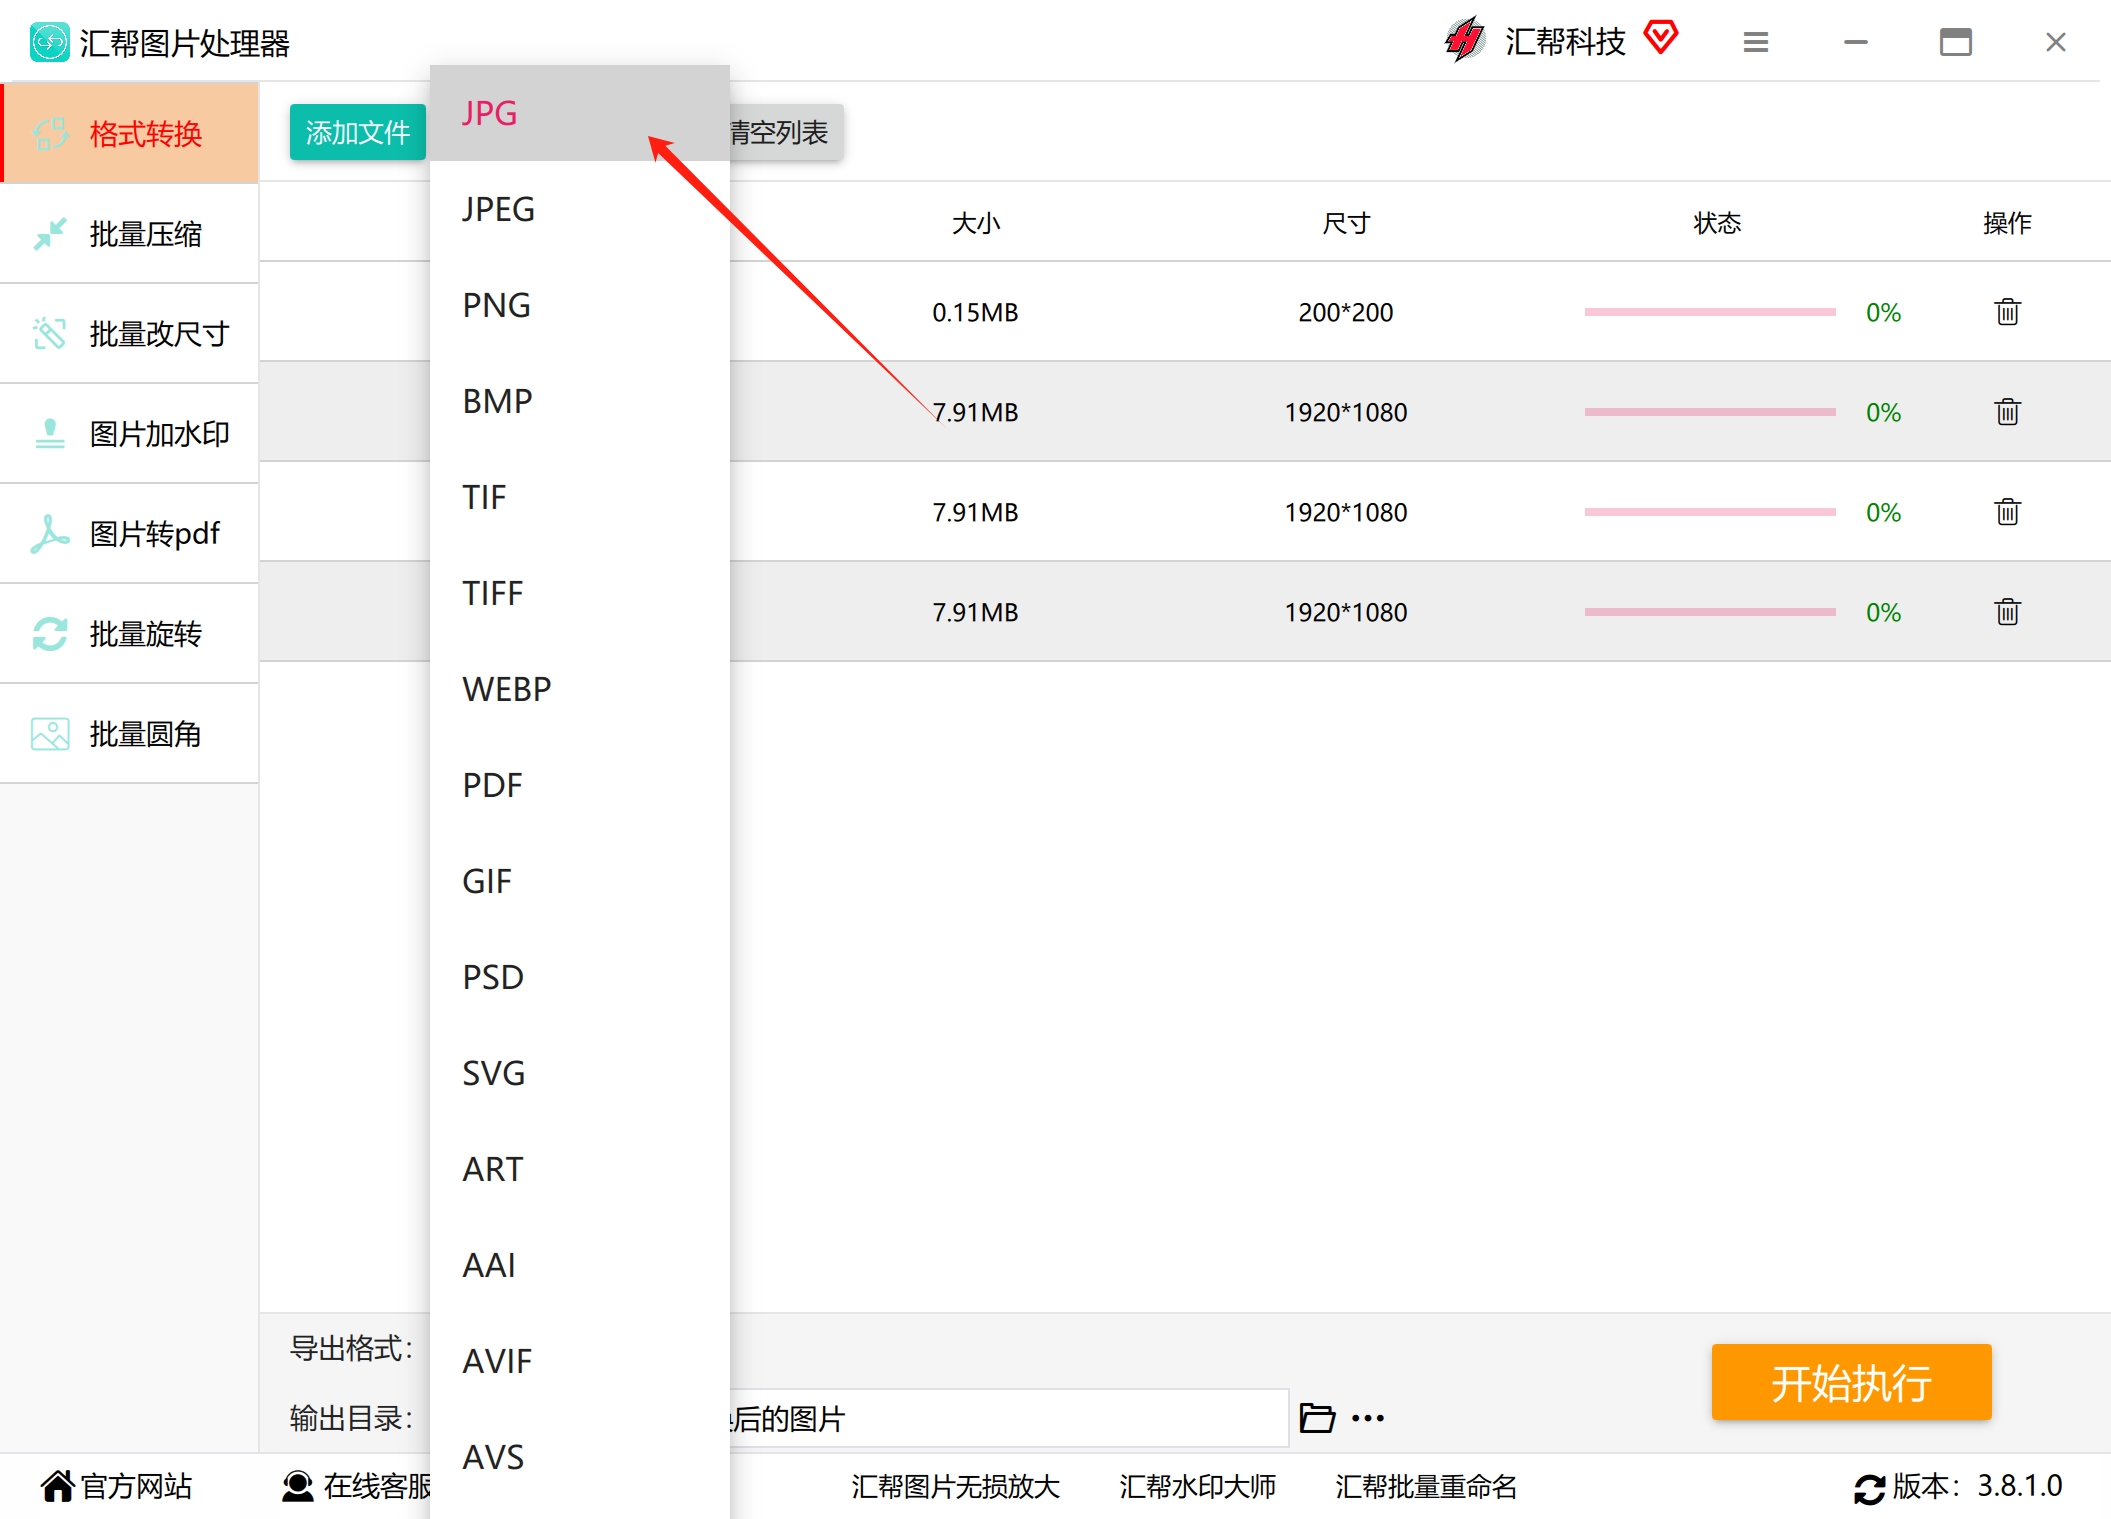Open 图片转pdf section
The image size is (2111, 1519).
[x=130, y=533]
